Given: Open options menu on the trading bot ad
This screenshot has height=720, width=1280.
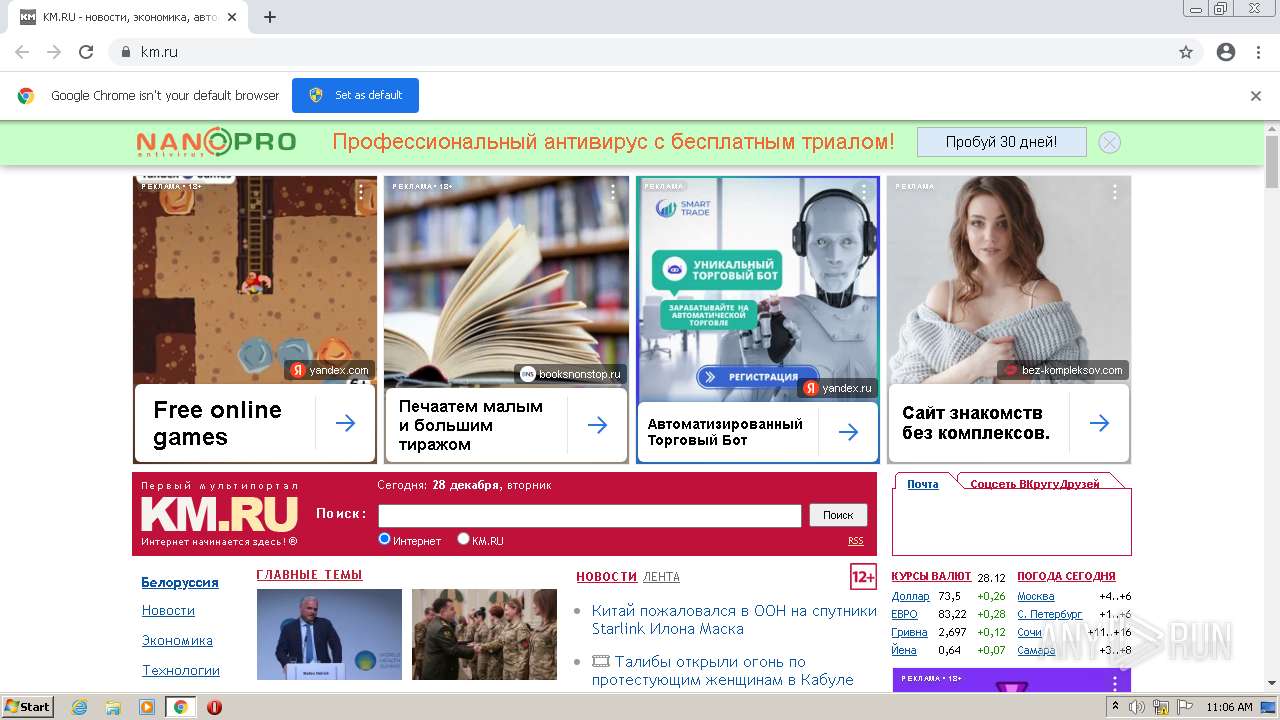Looking at the screenshot, I should (864, 192).
